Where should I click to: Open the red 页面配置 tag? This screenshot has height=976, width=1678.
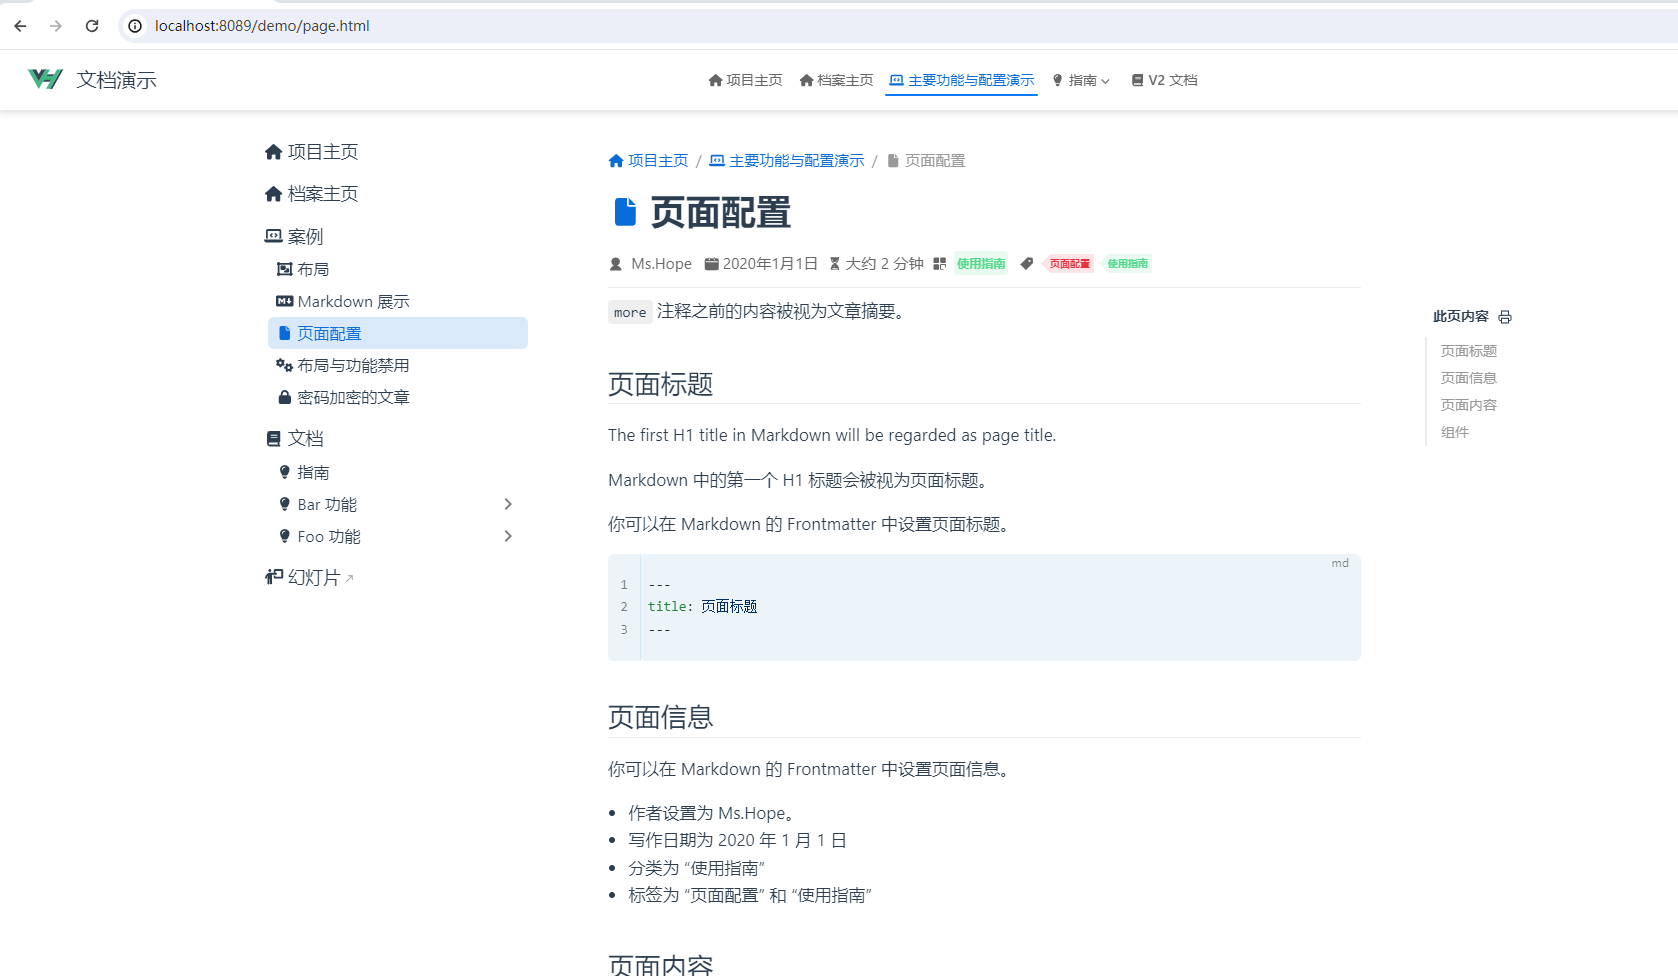pyautogui.click(x=1069, y=264)
